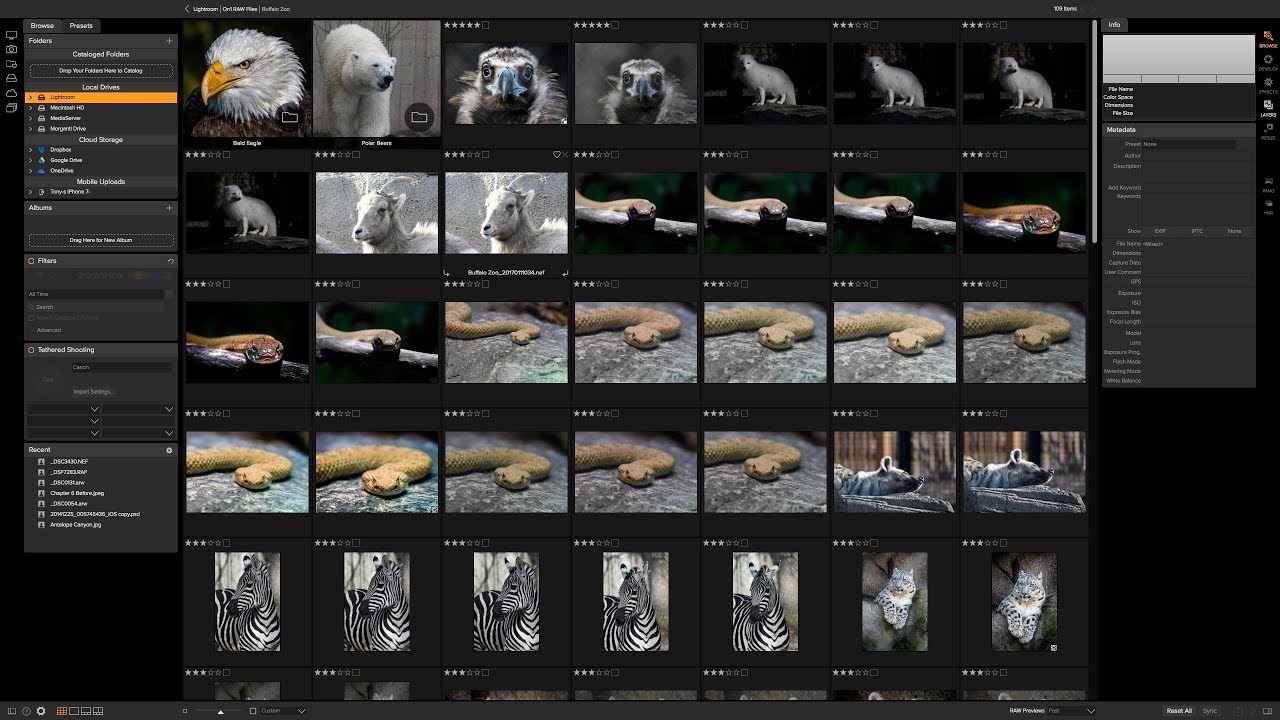Image resolution: width=1280 pixels, height=720 pixels.
Task: Expand the Google Drive folder
Action: 30,160
